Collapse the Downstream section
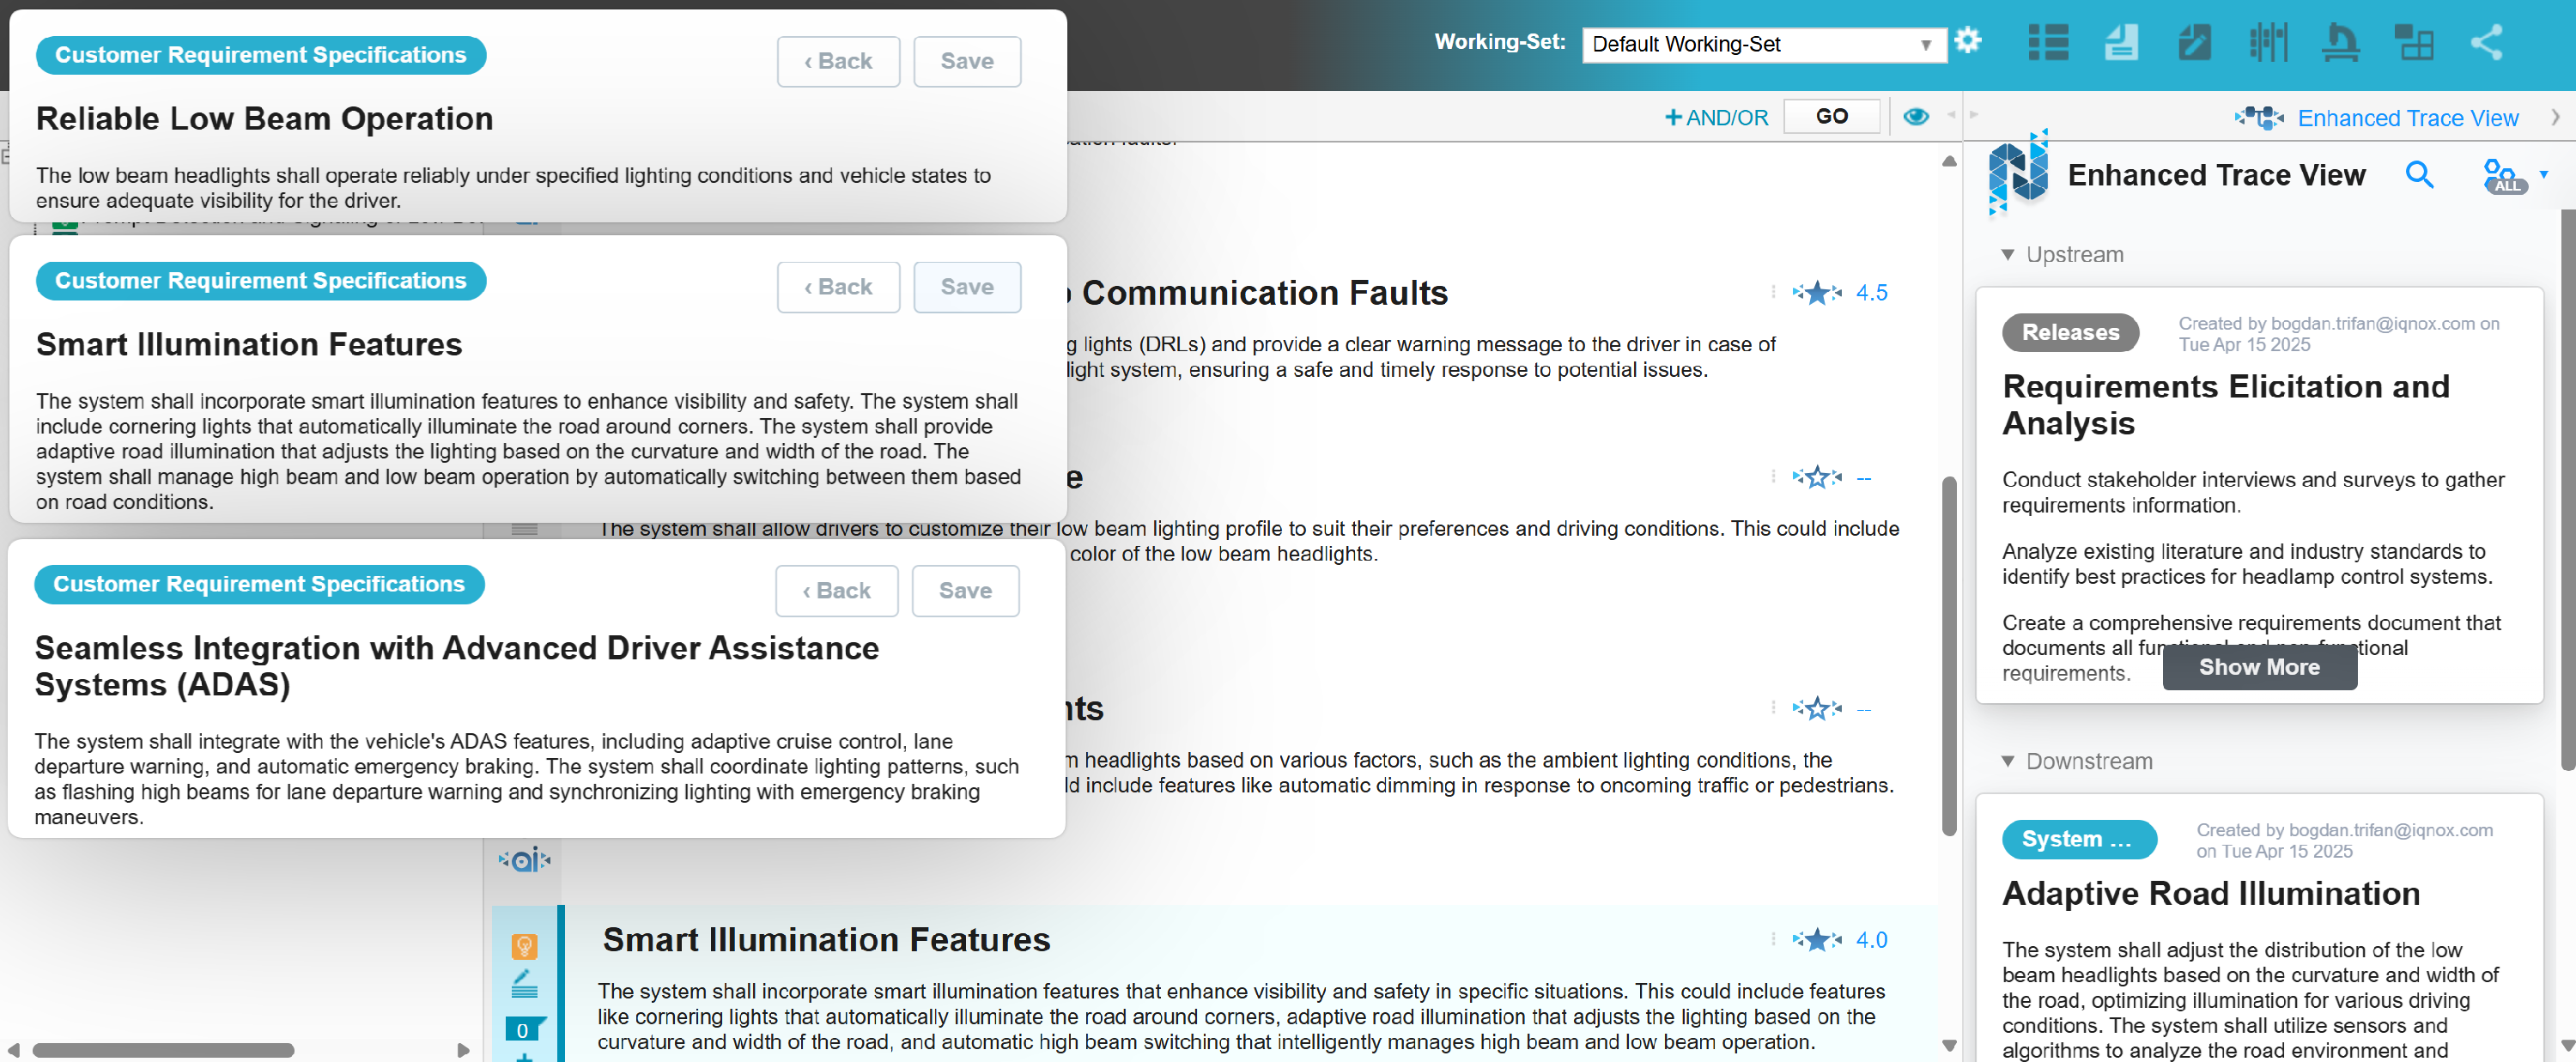 (x=2007, y=761)
